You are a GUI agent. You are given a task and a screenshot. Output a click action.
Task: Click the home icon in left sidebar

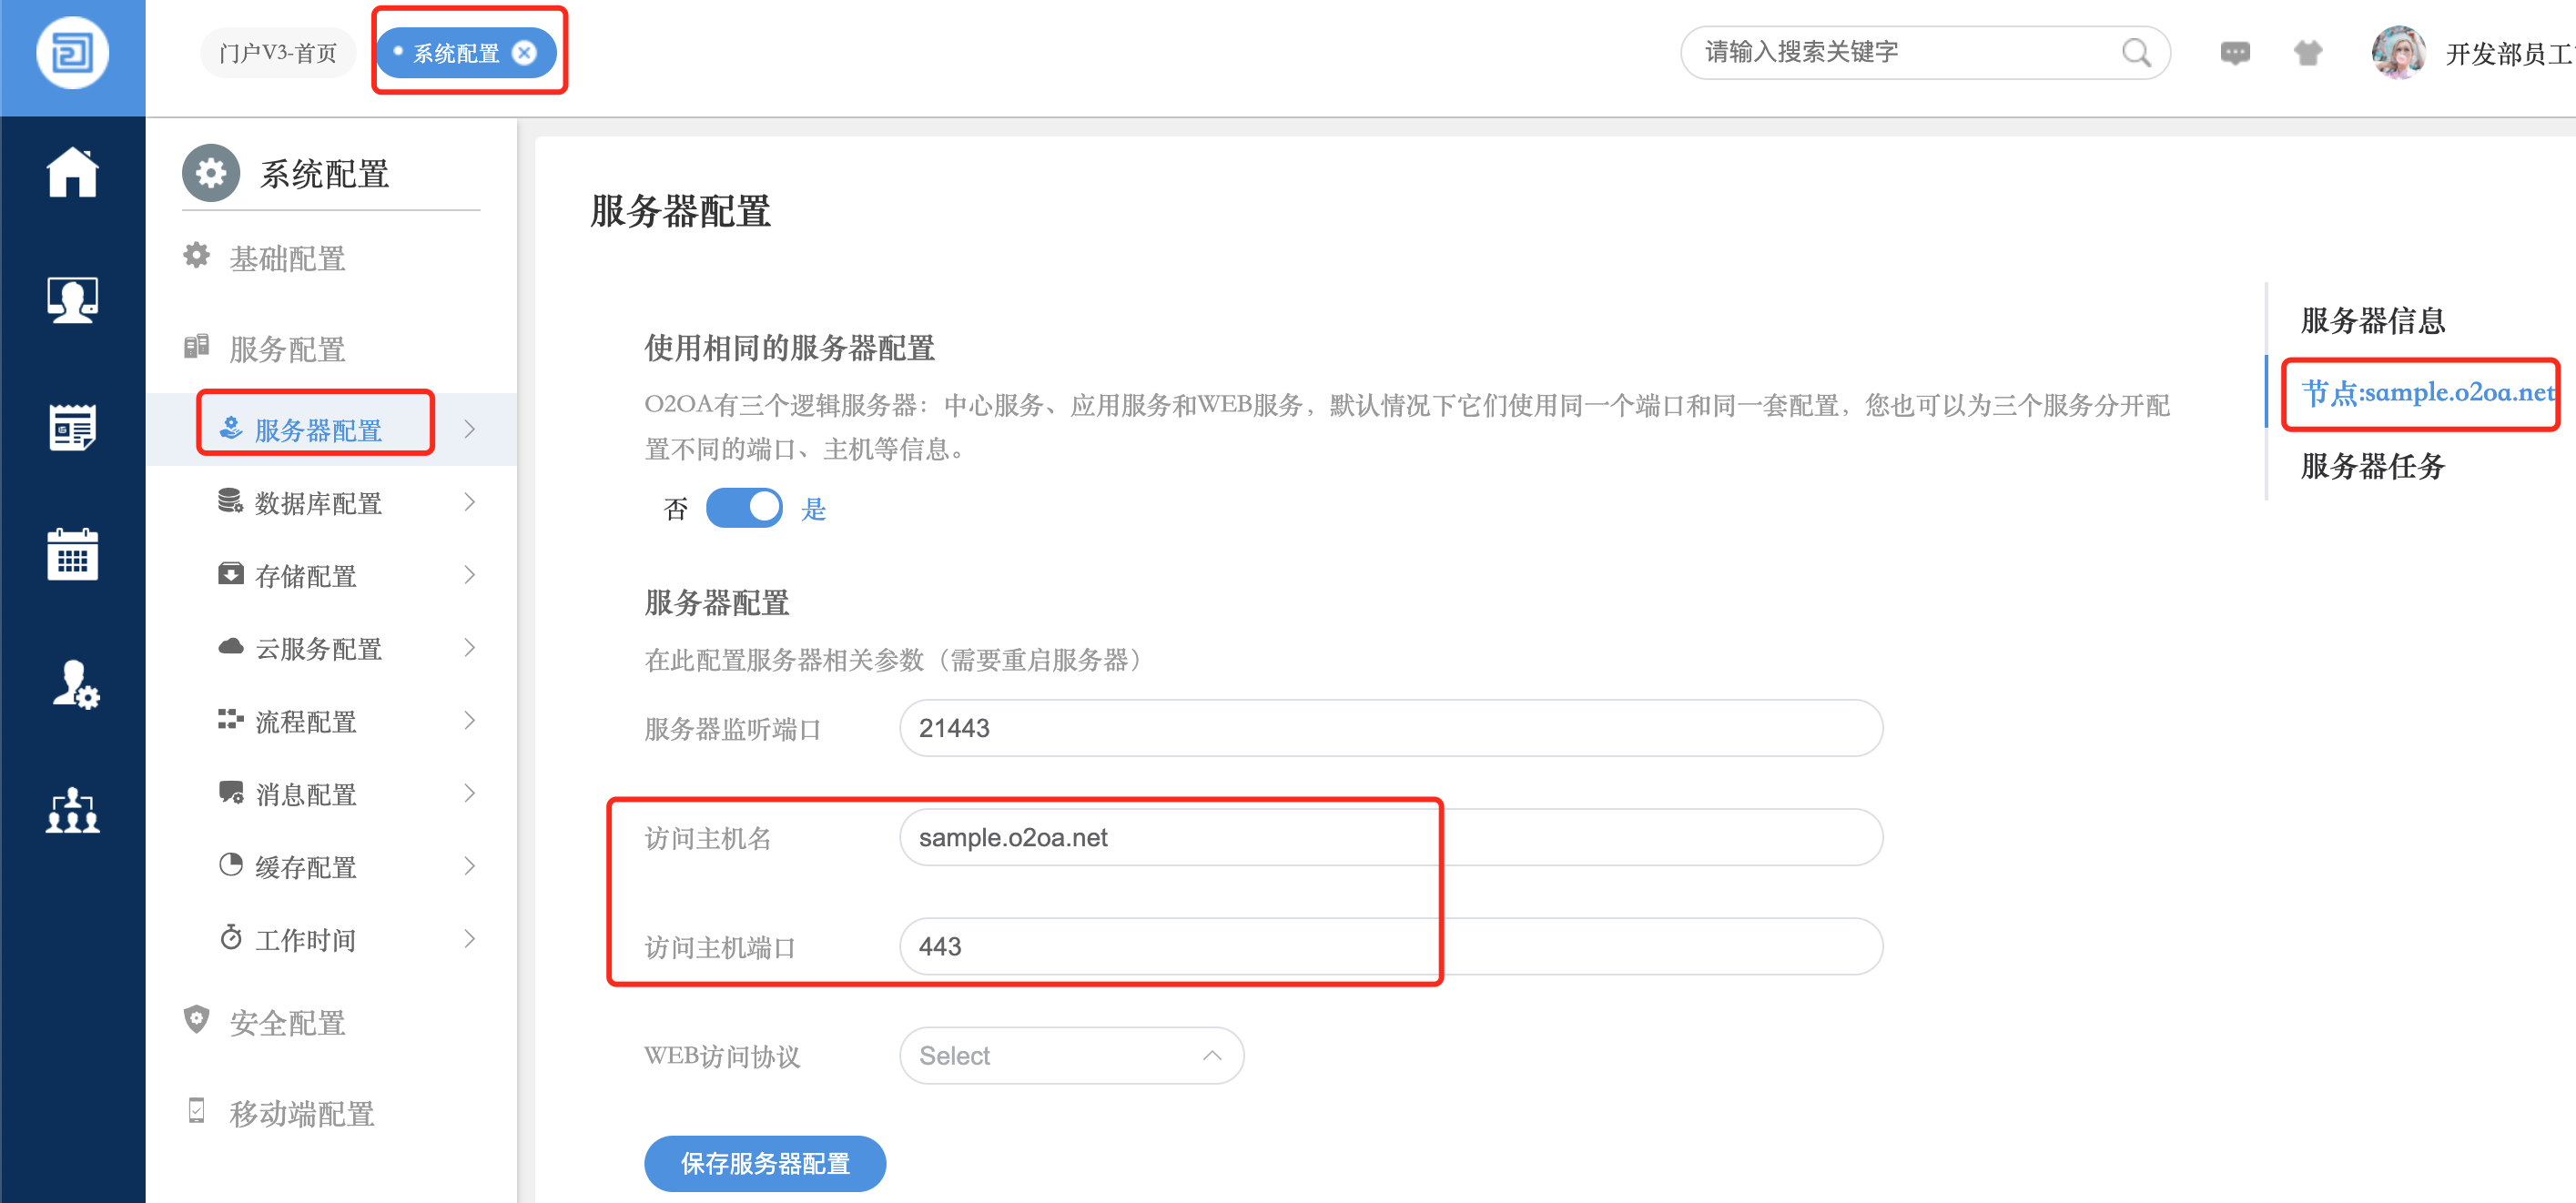click(x=72, y=173)
